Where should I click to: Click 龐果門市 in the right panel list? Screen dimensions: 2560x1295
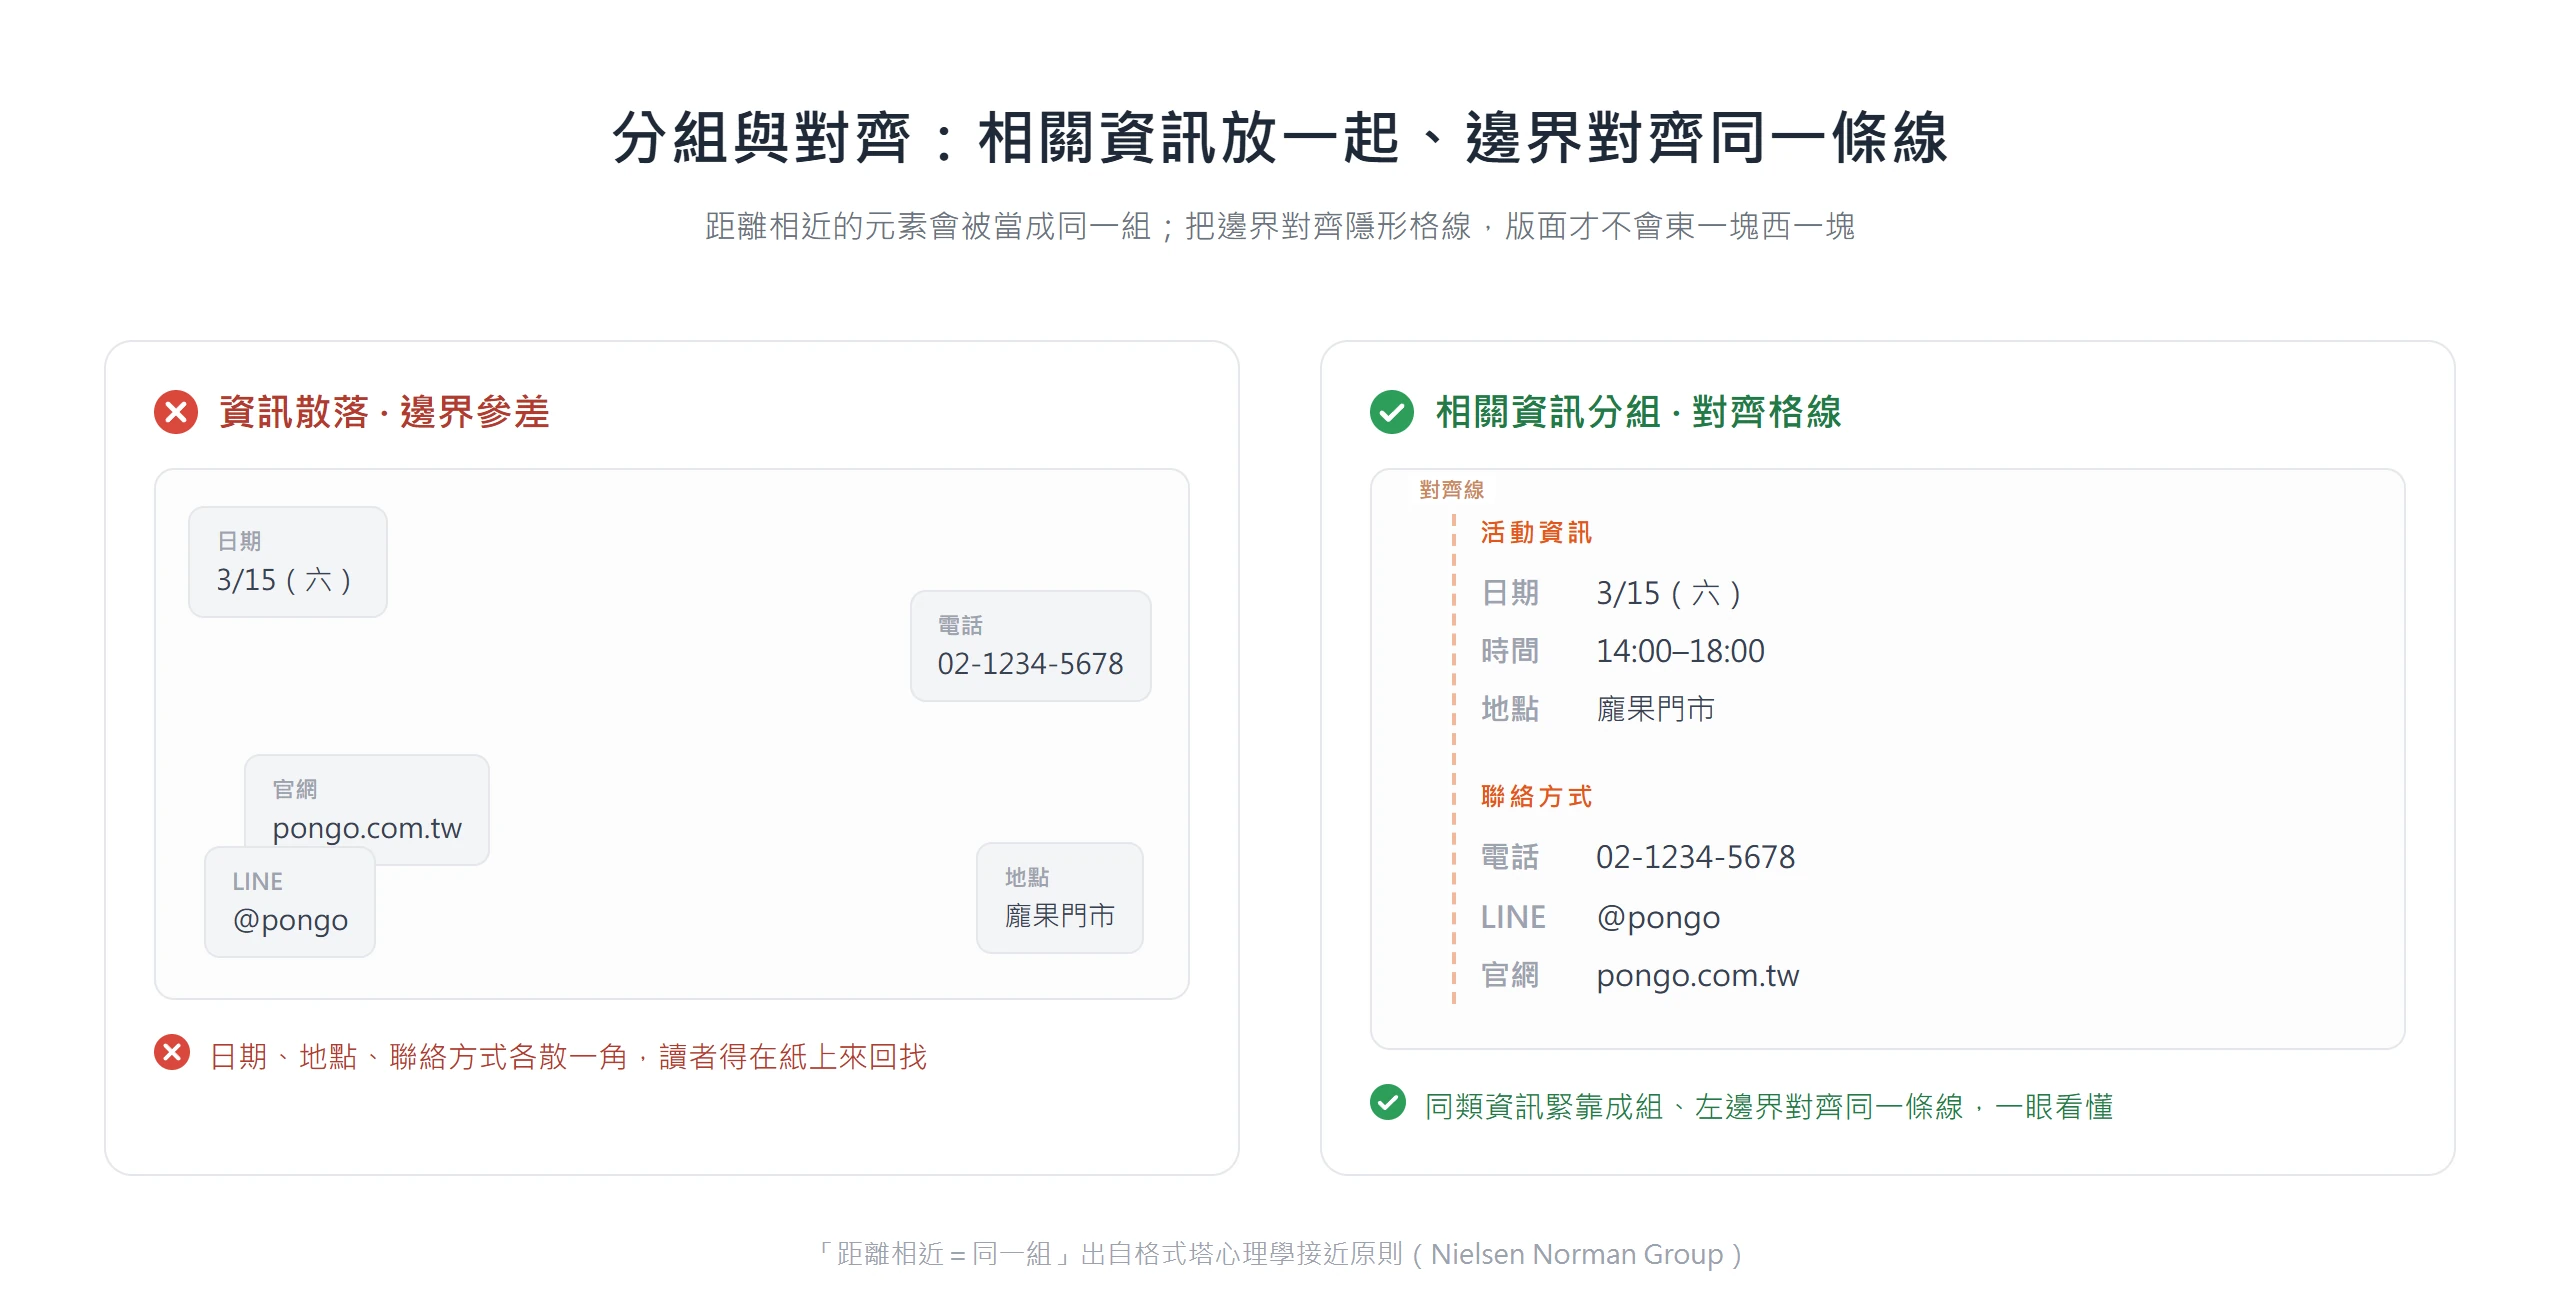point(1656,709)
